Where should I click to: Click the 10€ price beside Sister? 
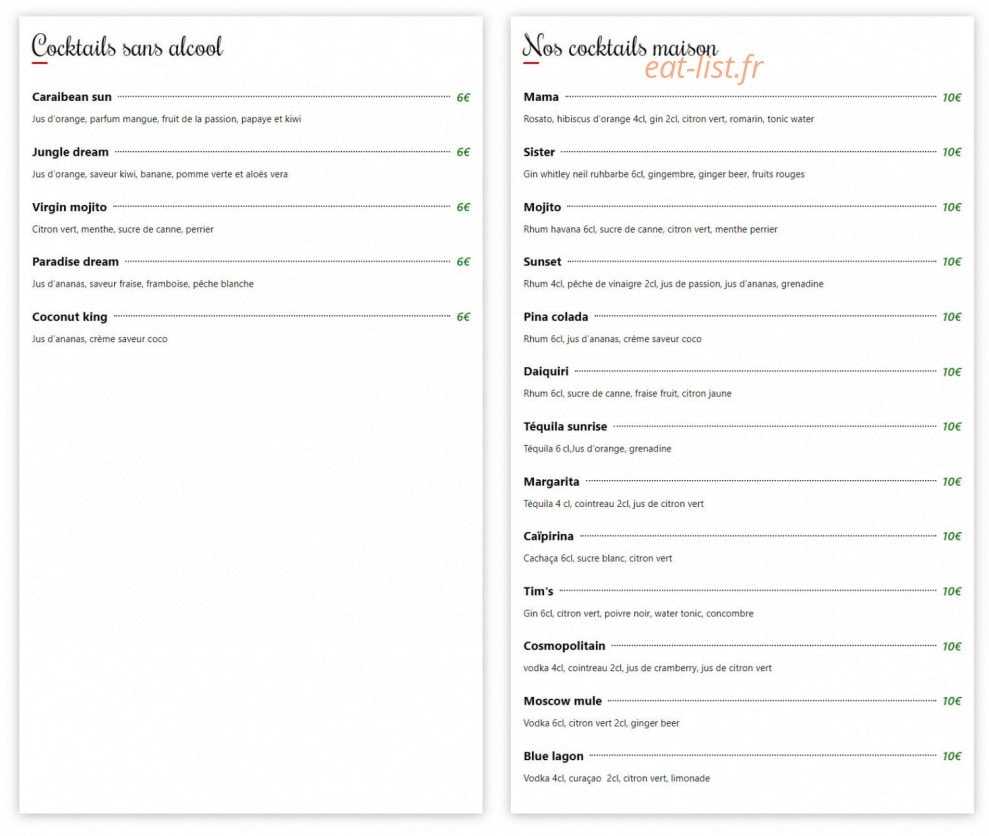click(951, 152)
